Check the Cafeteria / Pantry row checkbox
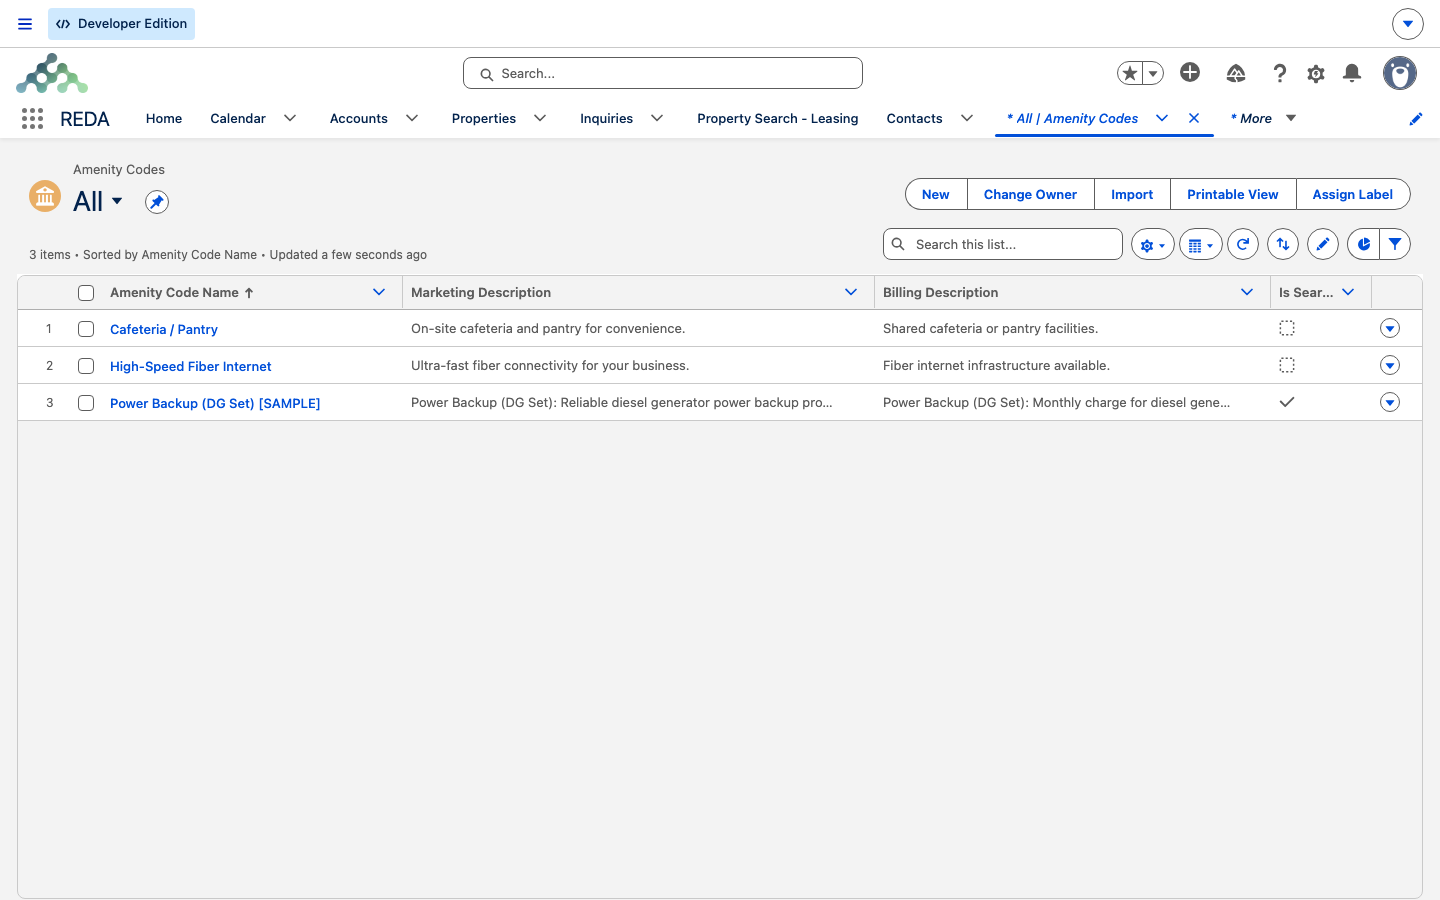Image resolution: width=1440 pixels, height=900 pixels. tap(86, 329)
